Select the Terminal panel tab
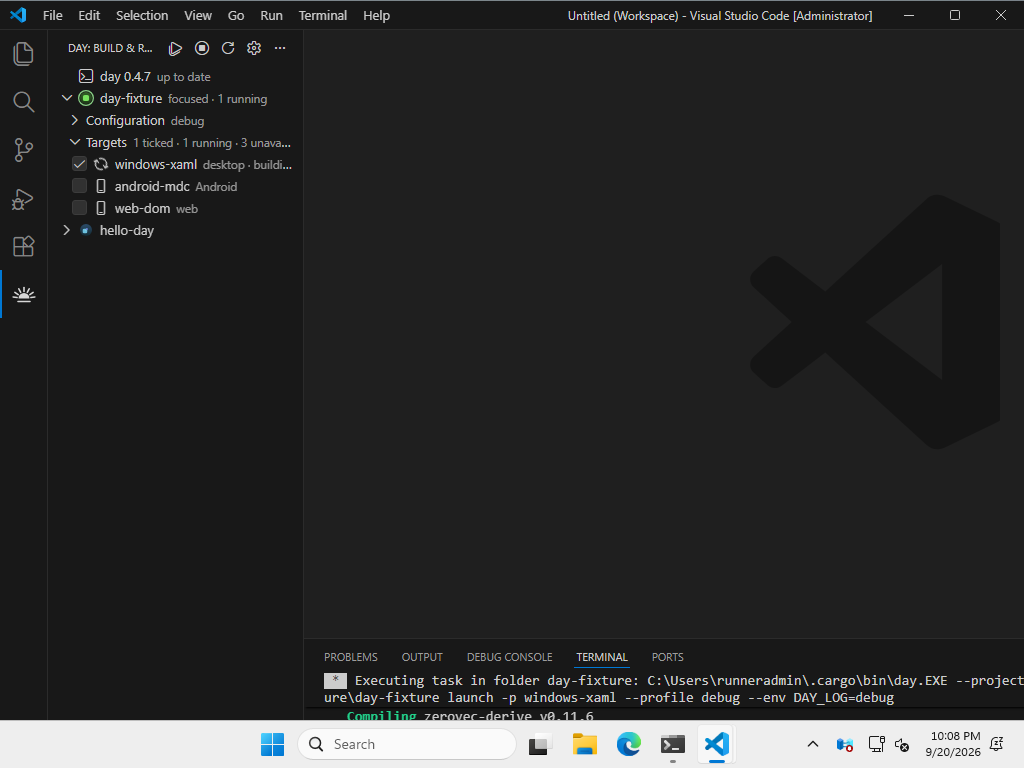Viewport: 1024px width, 768px height. (x=601, y=657)
